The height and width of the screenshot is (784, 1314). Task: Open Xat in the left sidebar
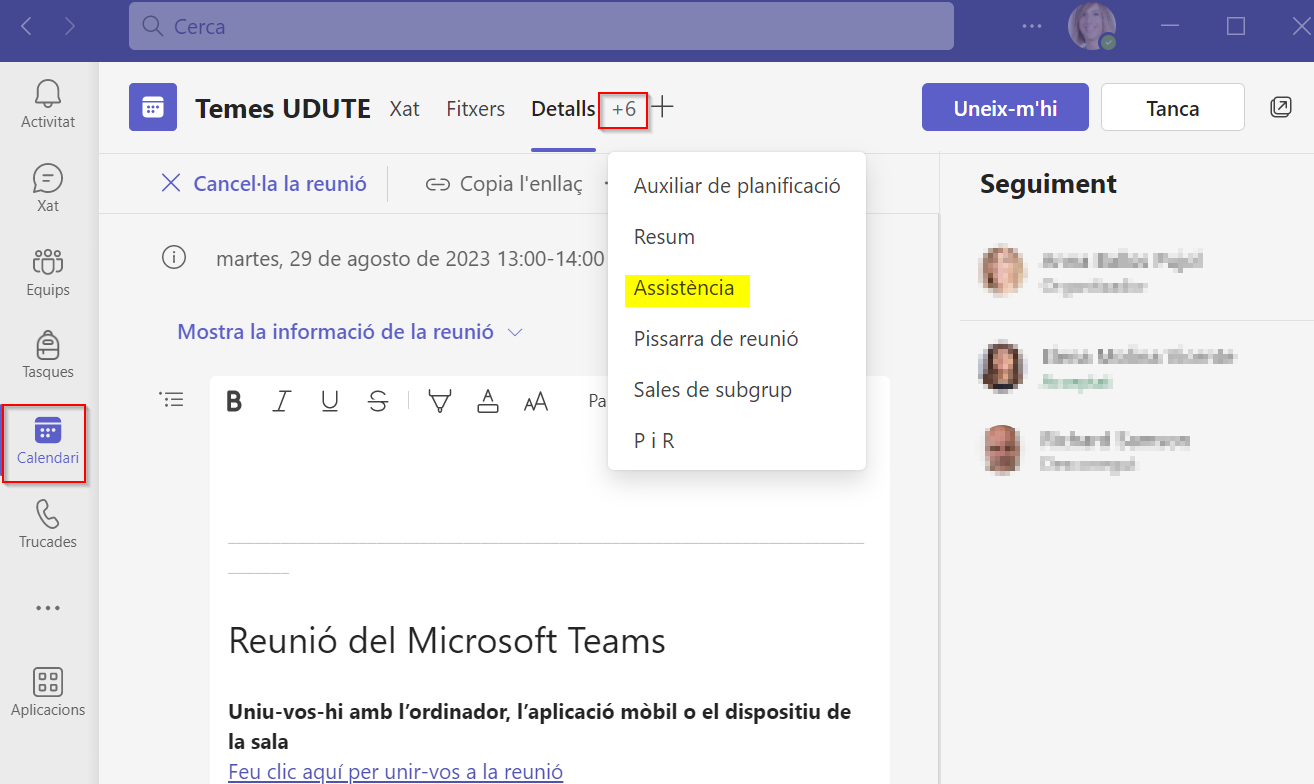(48, 188)
